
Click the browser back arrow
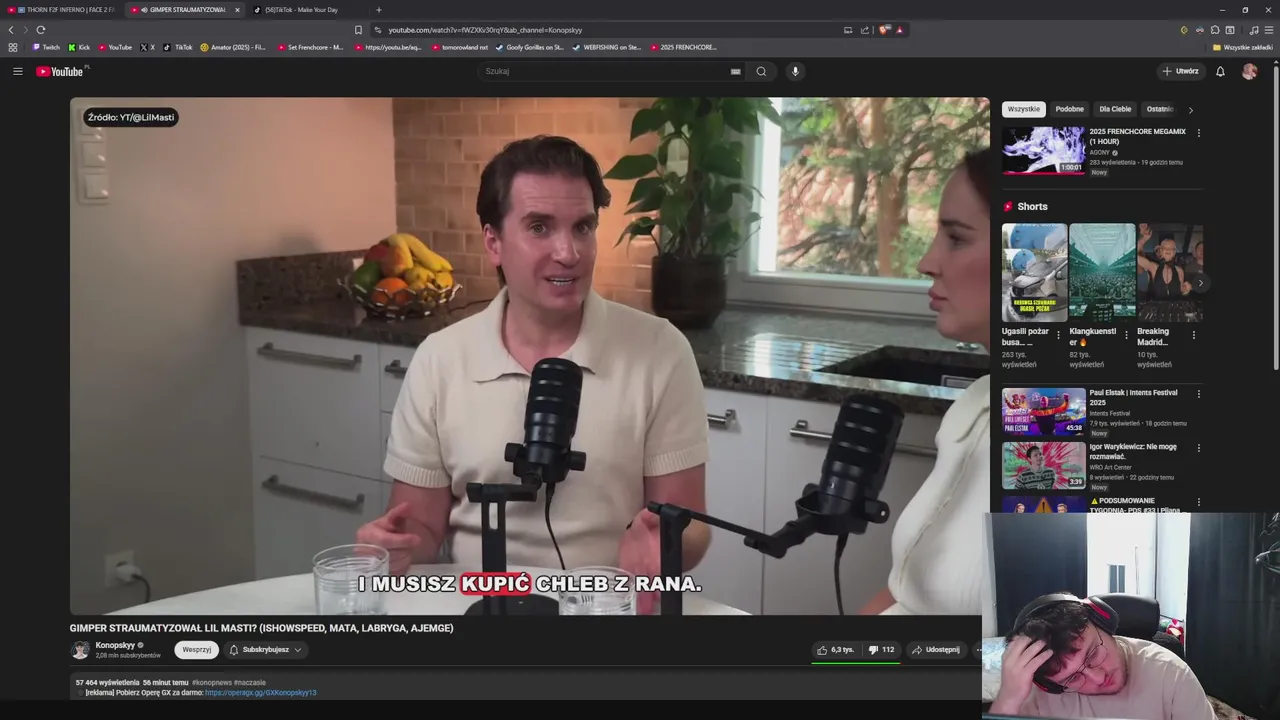point(11,30)
